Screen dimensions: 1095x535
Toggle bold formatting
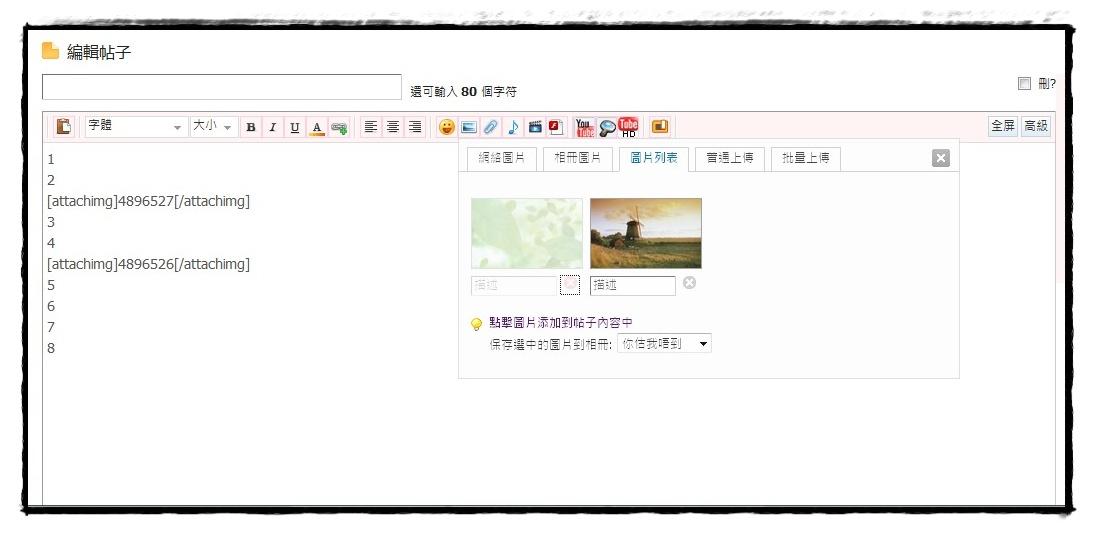[250, 127]
